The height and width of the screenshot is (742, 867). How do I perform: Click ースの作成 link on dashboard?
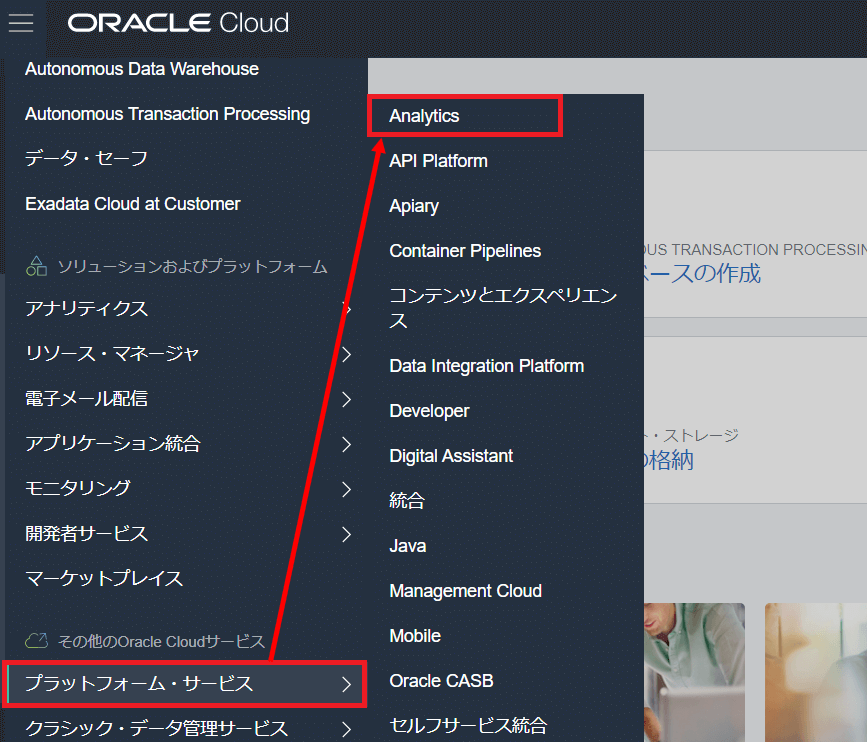coord(702,274)
